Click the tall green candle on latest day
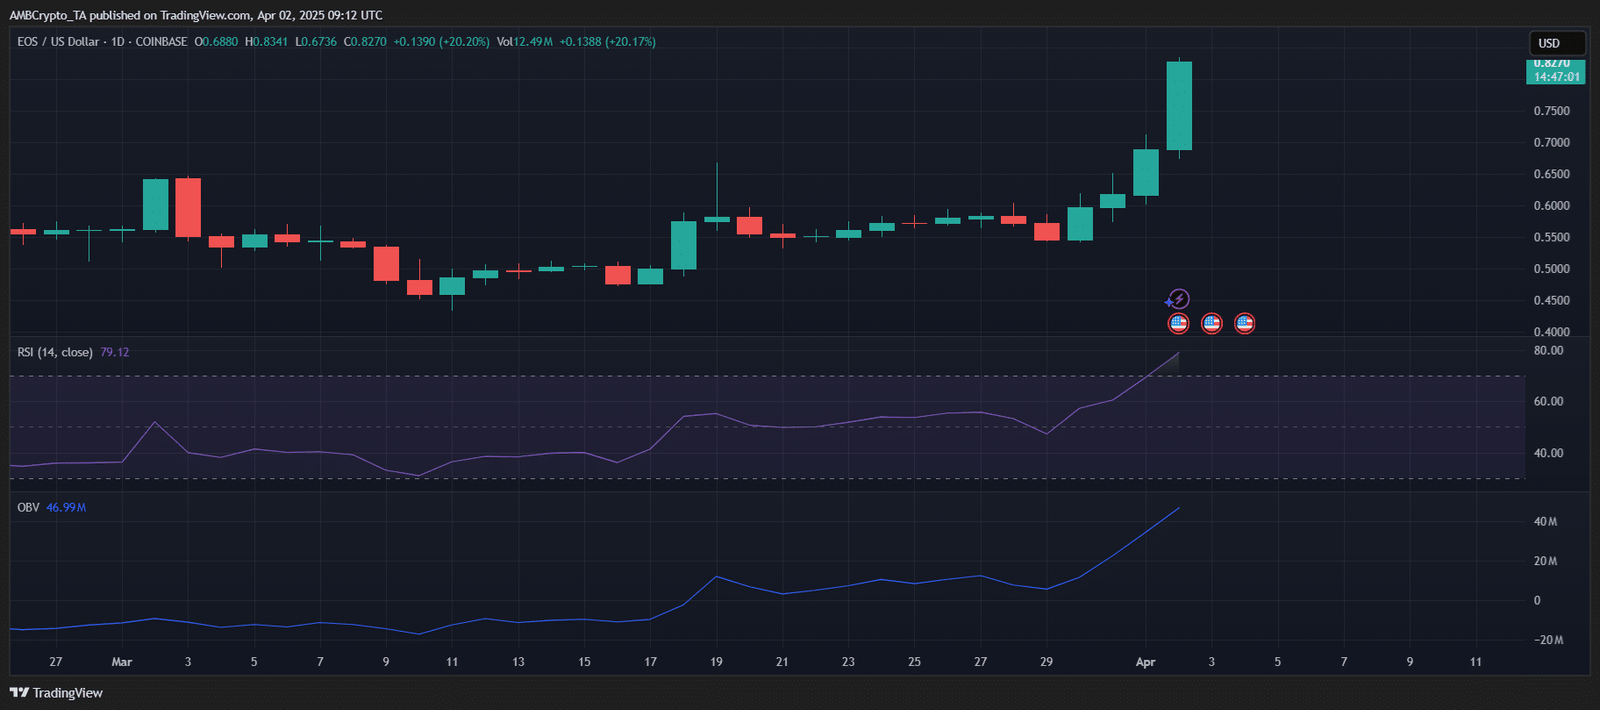Viewport: 1600px width, 710px height. tap(1179, 105)
